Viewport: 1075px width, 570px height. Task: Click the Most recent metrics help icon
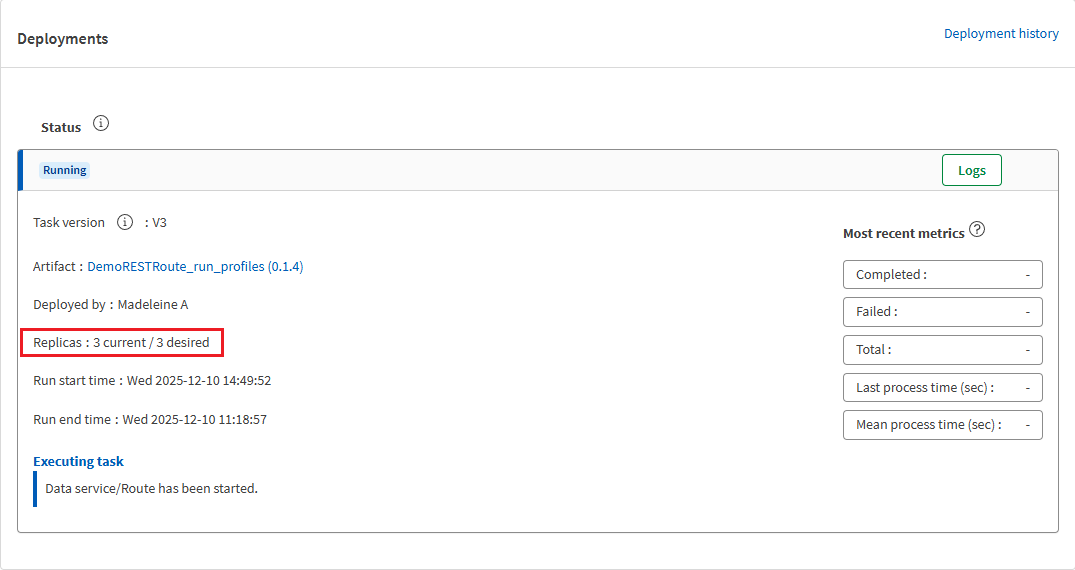tap(977, 230)
